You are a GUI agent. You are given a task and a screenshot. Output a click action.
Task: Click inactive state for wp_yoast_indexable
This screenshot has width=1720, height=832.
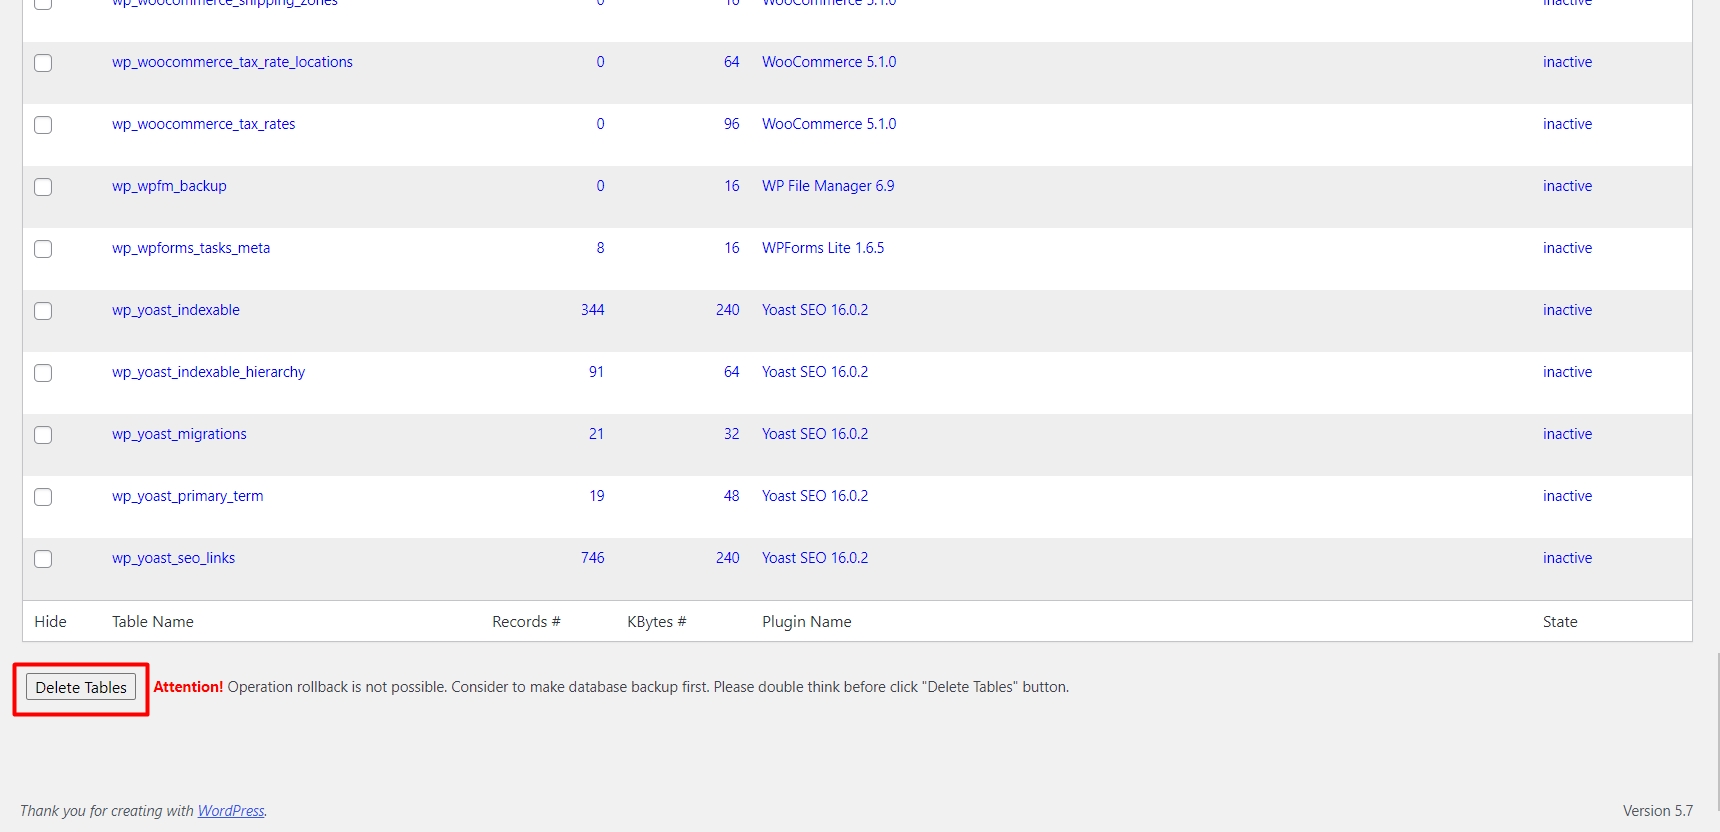pyautogui.click(x=1567, y=310)
